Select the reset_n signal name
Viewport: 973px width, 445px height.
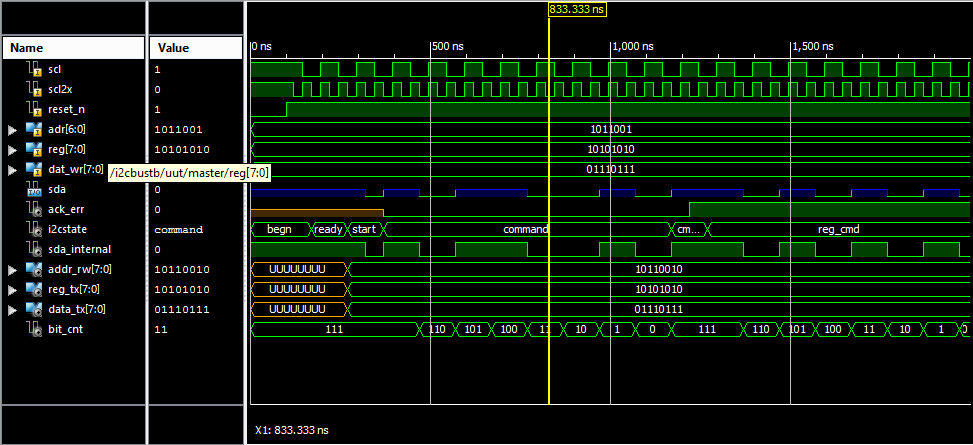click(x=65, y=109)
